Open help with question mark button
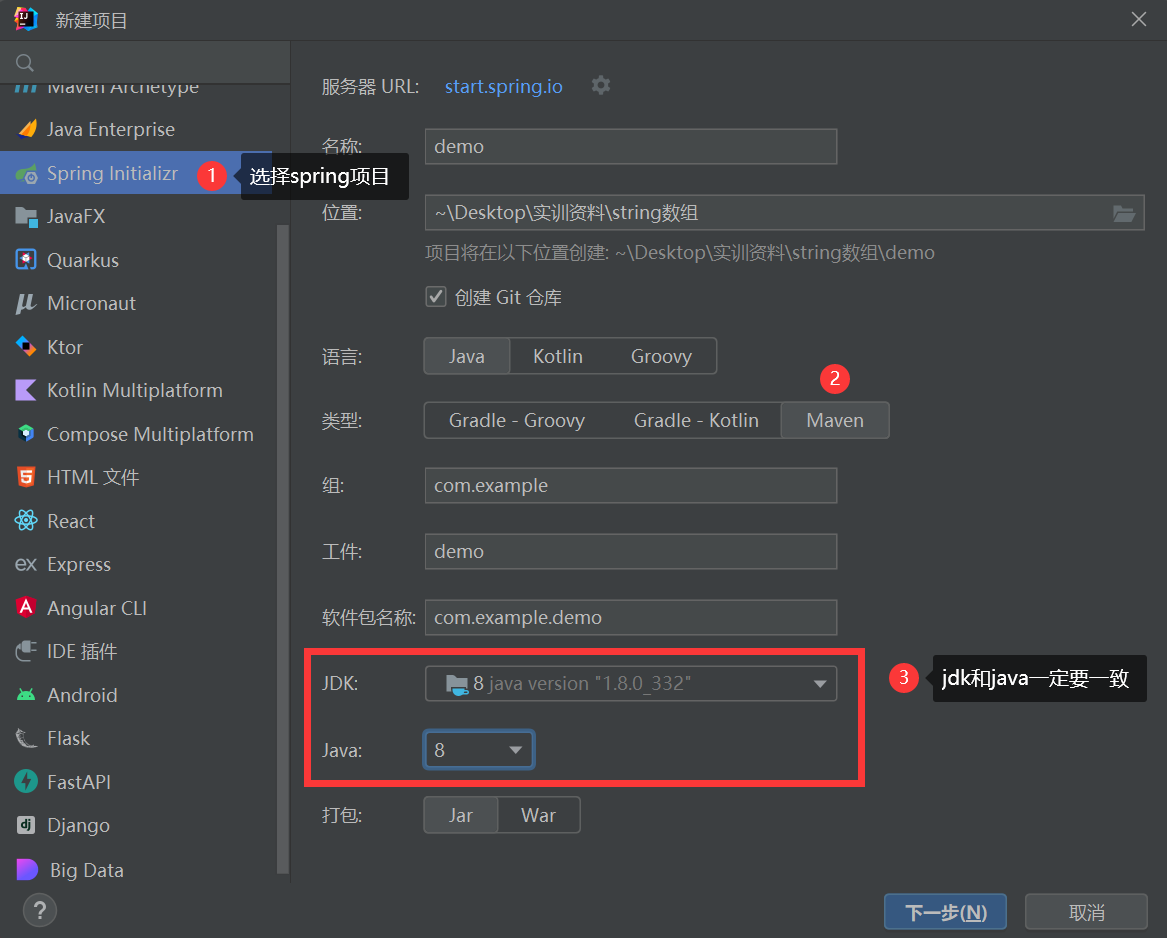Viewport: 1167px width, 938px height. (x=39, y=910)
